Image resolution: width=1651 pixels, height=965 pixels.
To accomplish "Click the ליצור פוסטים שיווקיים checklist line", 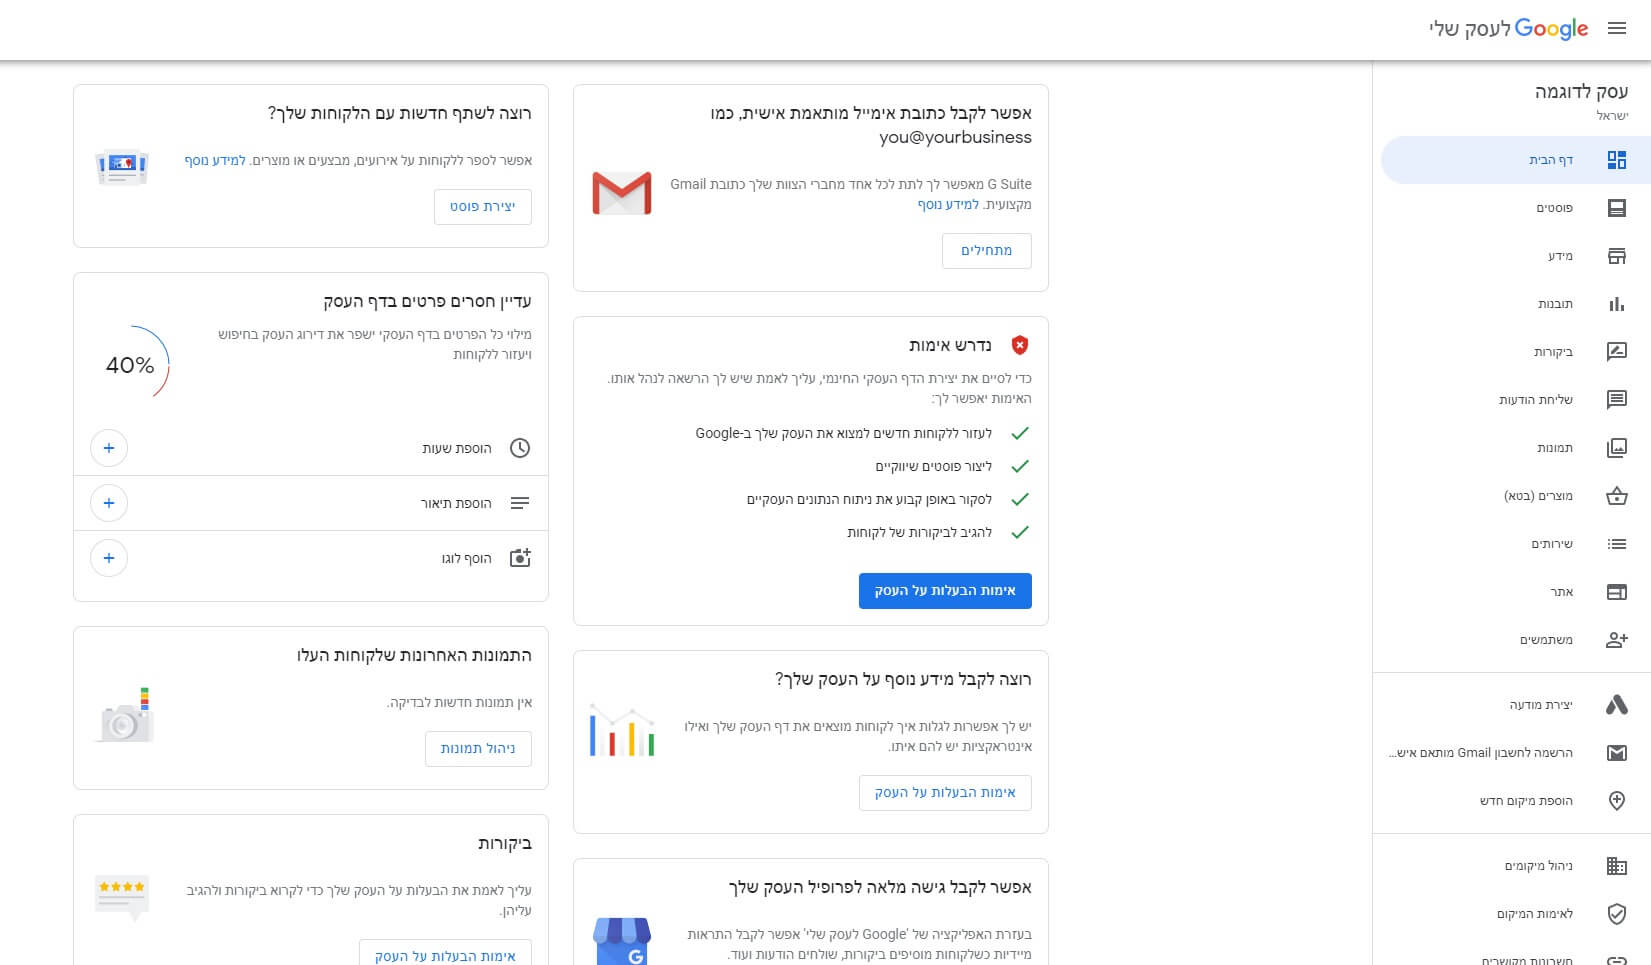I will click(x=933, y=467).
